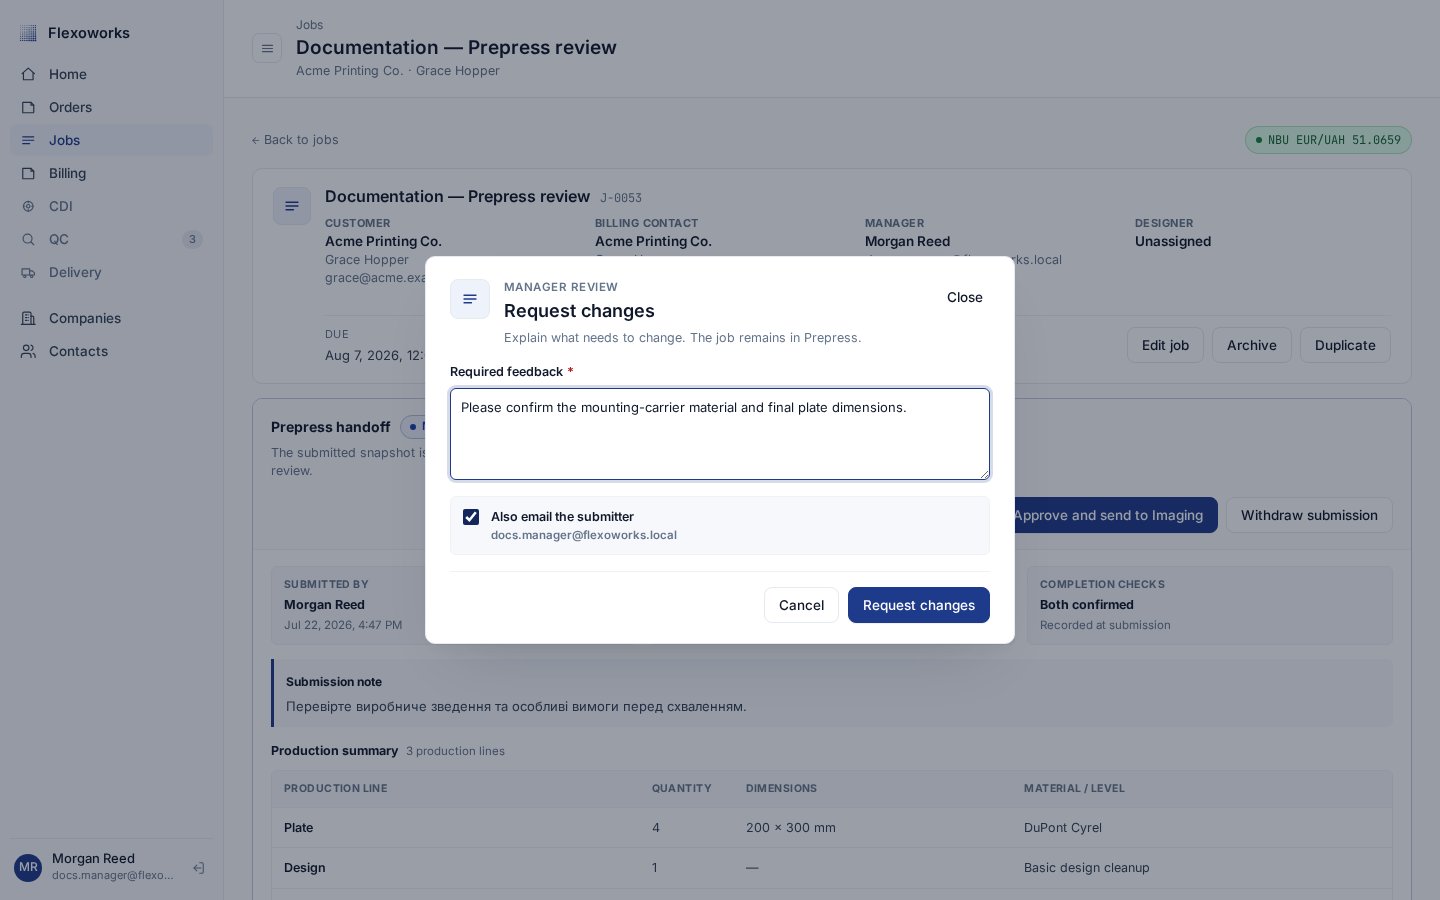Uncheck Also email the submitter
Viewport: 1440px width, 900px height.
(471, 517)
